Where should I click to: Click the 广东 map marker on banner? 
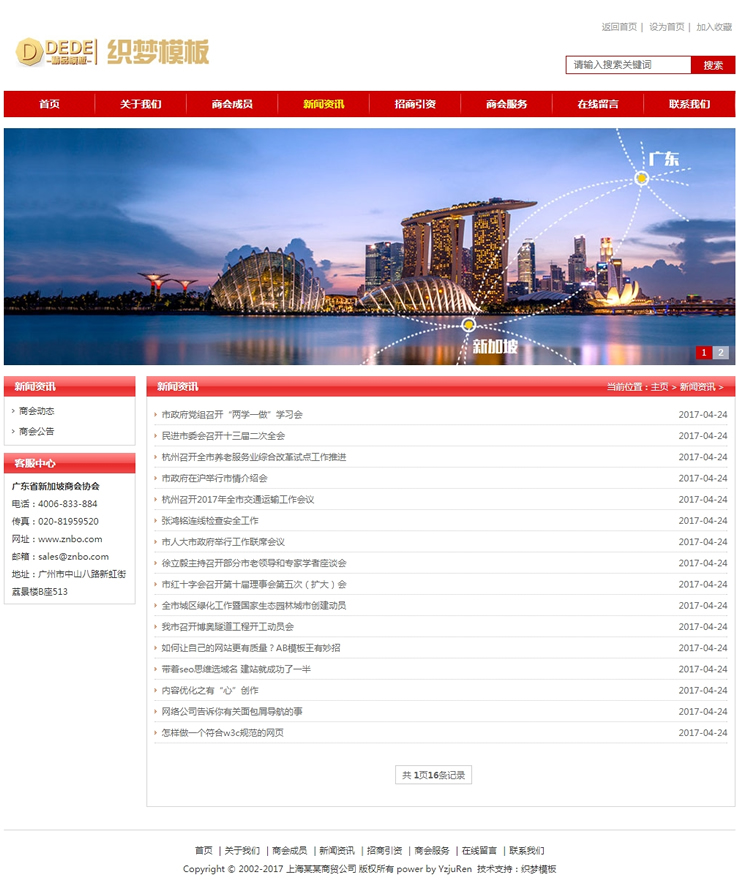642,178
